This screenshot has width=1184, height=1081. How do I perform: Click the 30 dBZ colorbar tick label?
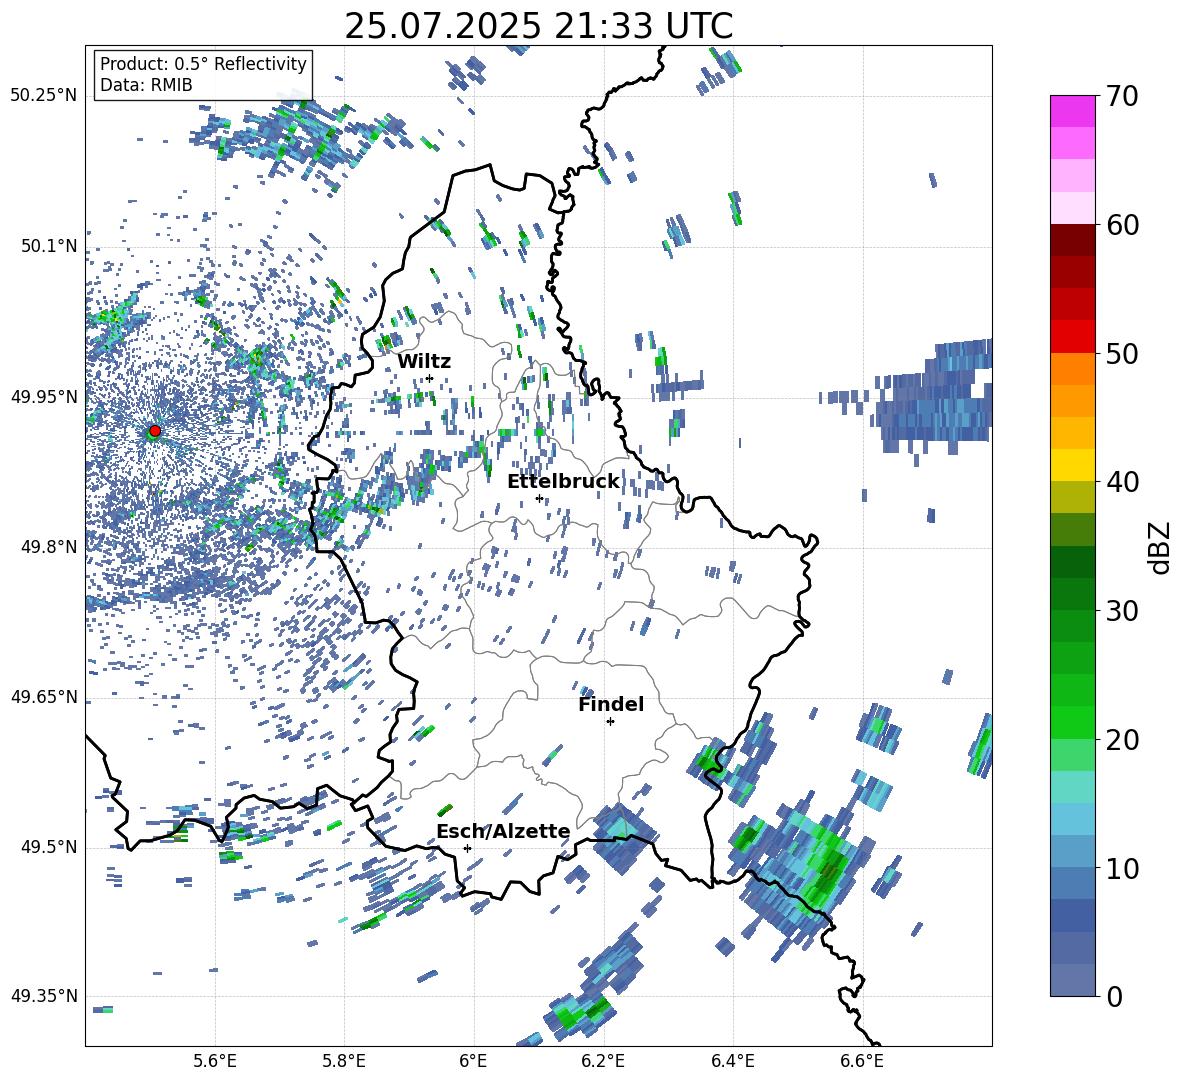tap(1122, 610)
